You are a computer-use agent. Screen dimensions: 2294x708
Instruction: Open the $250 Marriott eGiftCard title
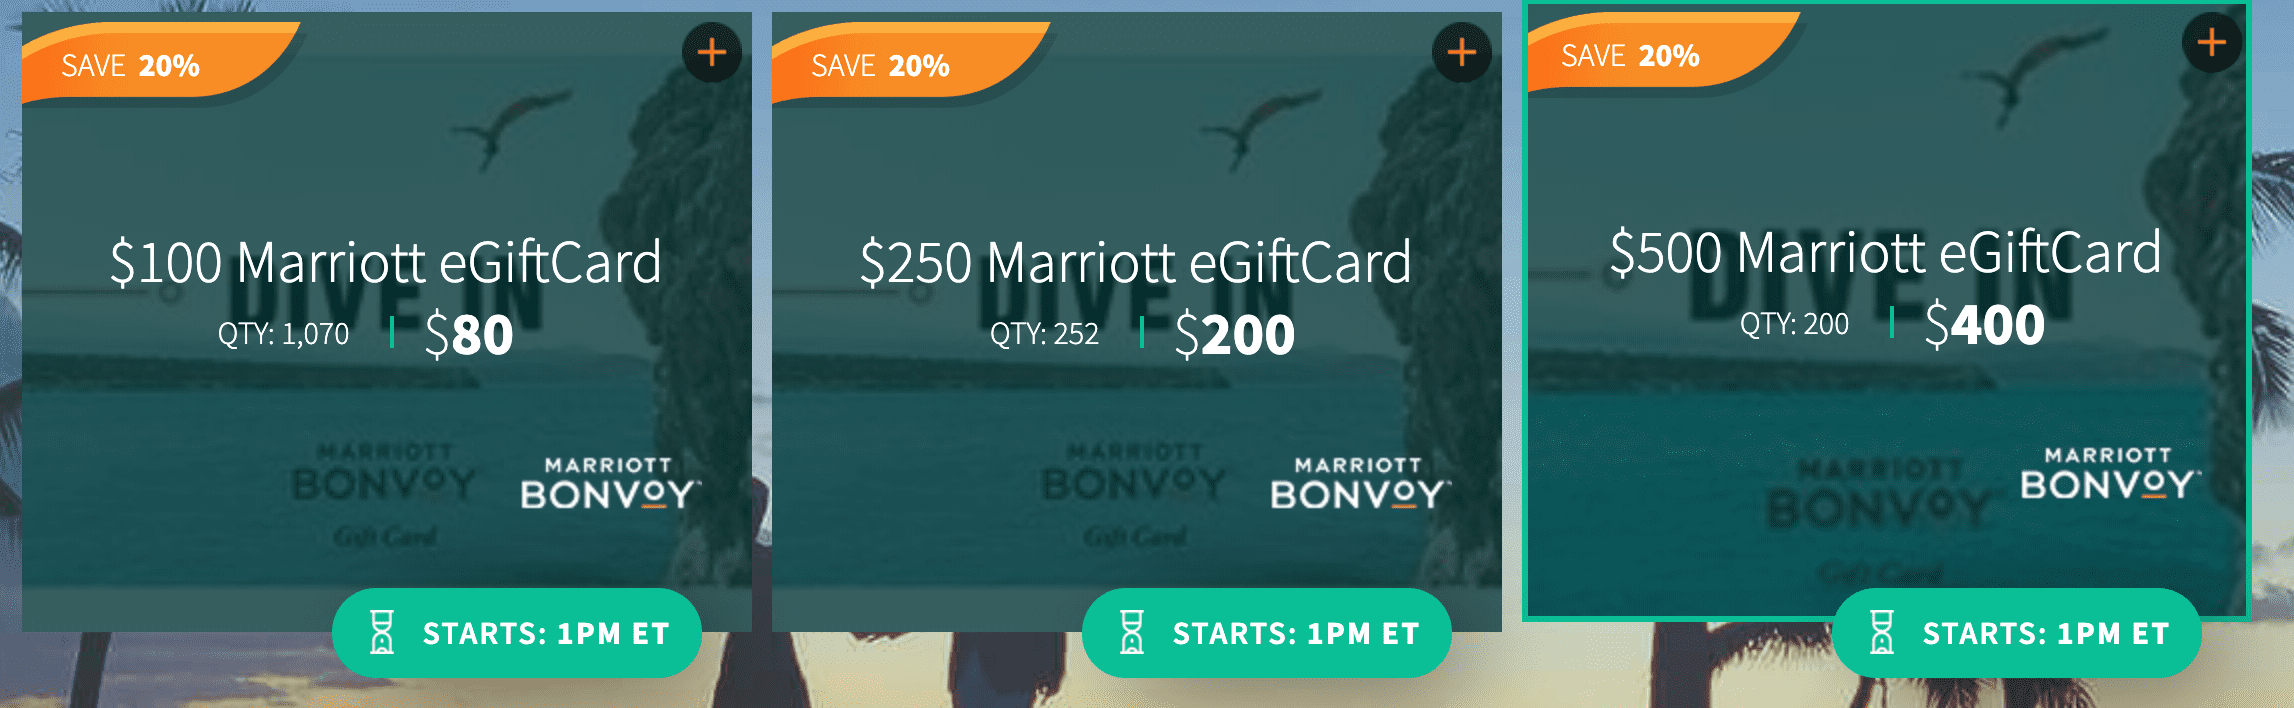[1136, 262]
